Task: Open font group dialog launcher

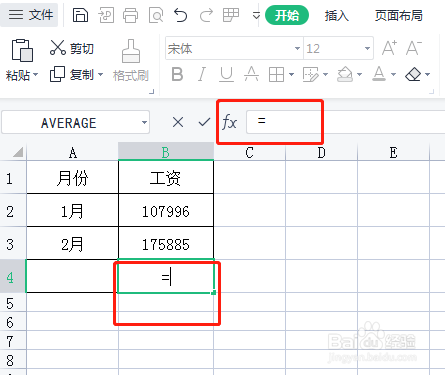Action: click(431, 91)
